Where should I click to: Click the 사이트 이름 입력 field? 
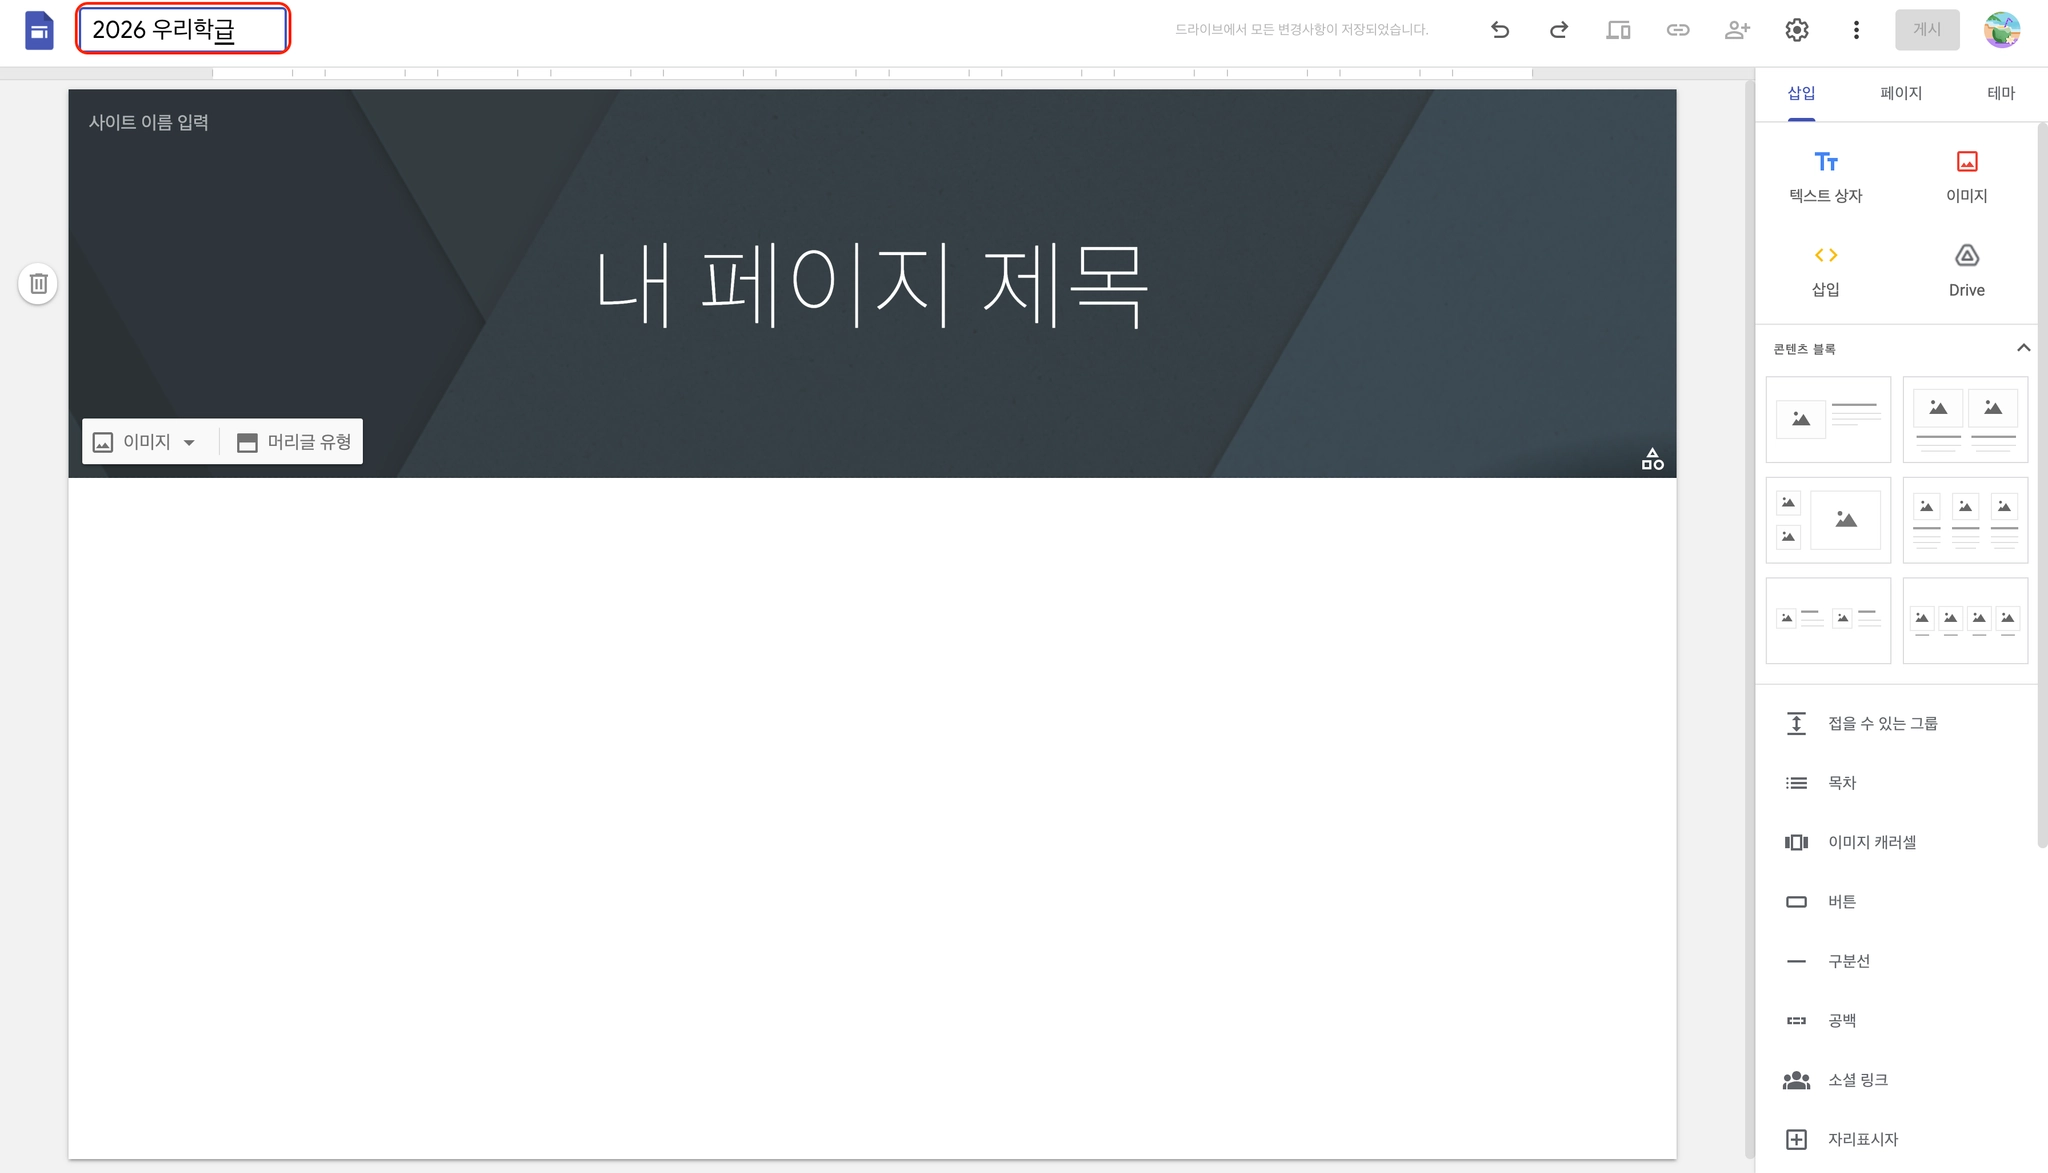149,122
